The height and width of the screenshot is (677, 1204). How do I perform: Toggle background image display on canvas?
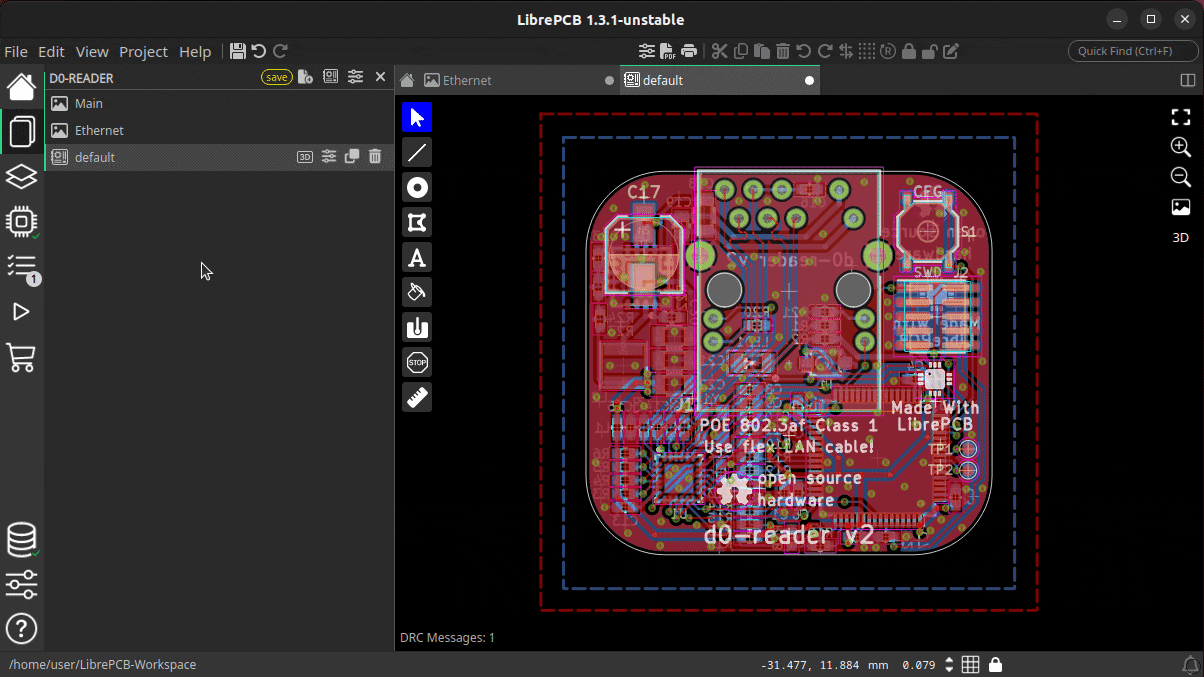(1181, 207)
